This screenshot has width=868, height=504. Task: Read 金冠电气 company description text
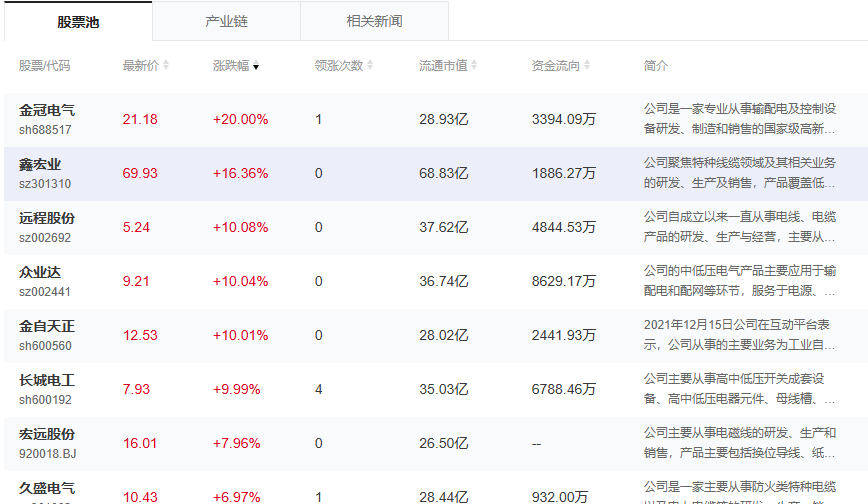pos(740,119)
